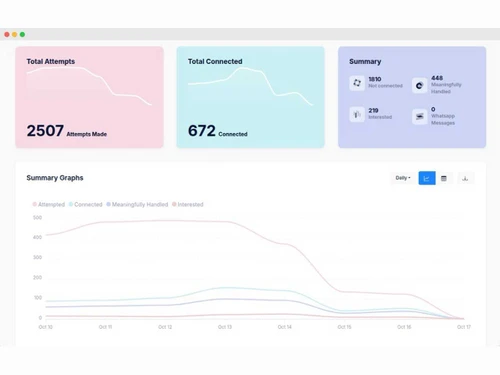Toggle Meaningfully Handled legend series

coord(137,204)
